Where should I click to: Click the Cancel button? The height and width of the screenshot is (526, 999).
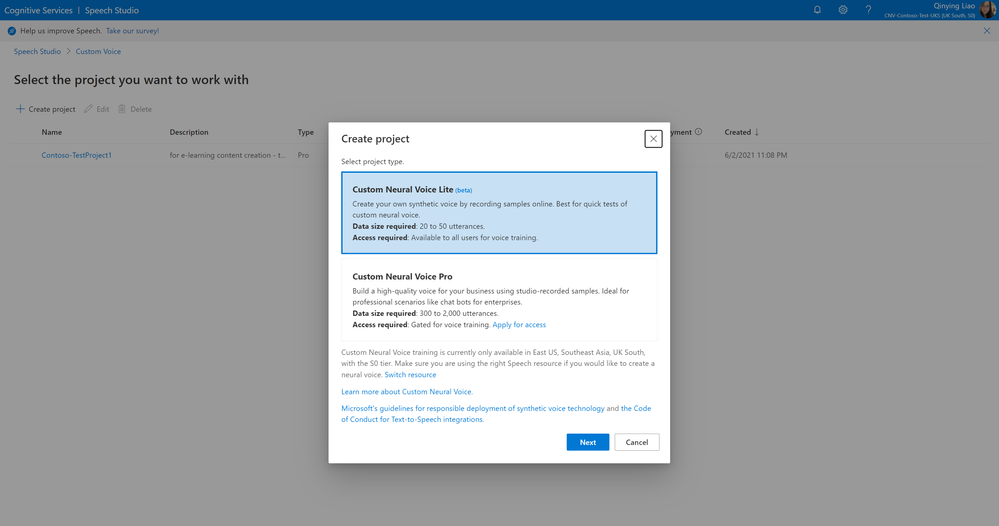[637, 442]
